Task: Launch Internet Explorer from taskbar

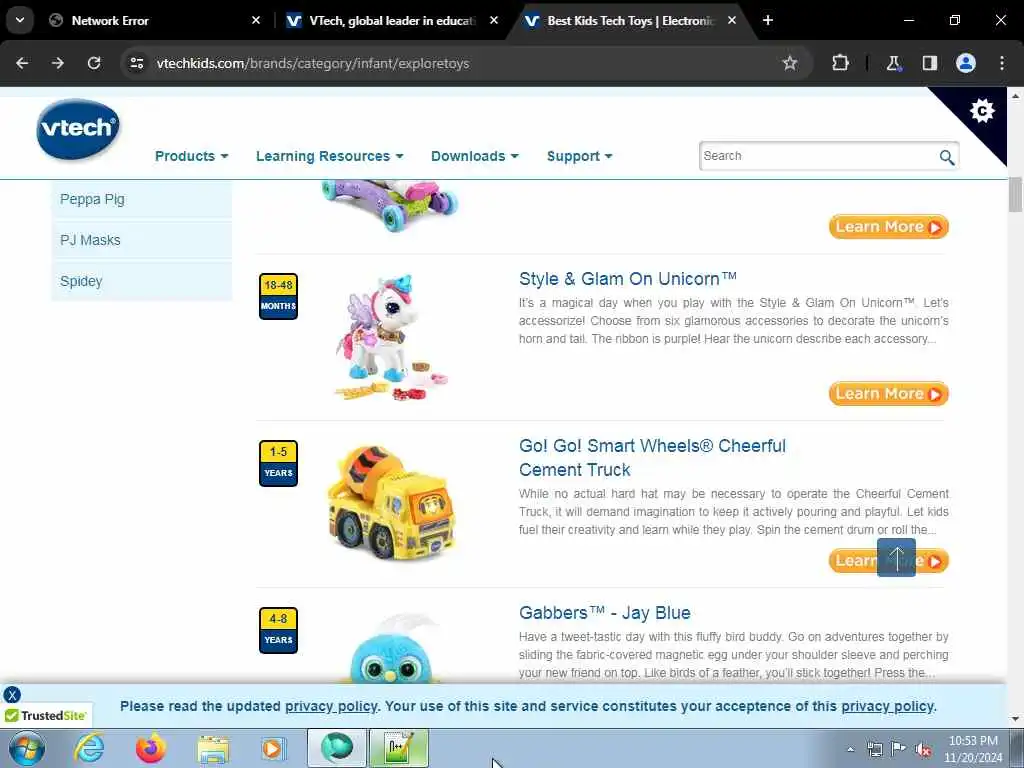Action: point(89,748)
